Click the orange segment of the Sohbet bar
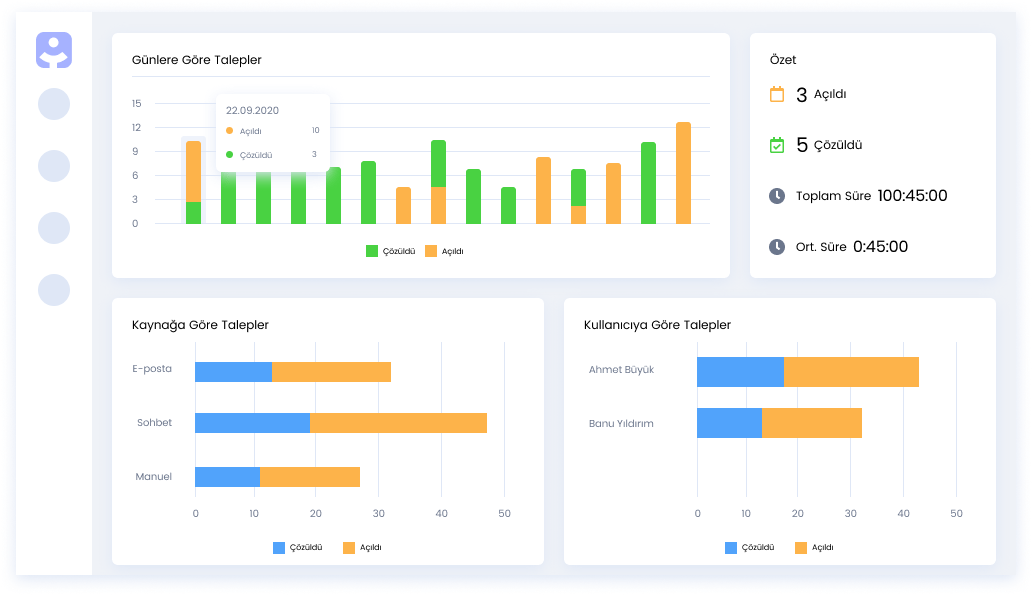 point(398,422)
